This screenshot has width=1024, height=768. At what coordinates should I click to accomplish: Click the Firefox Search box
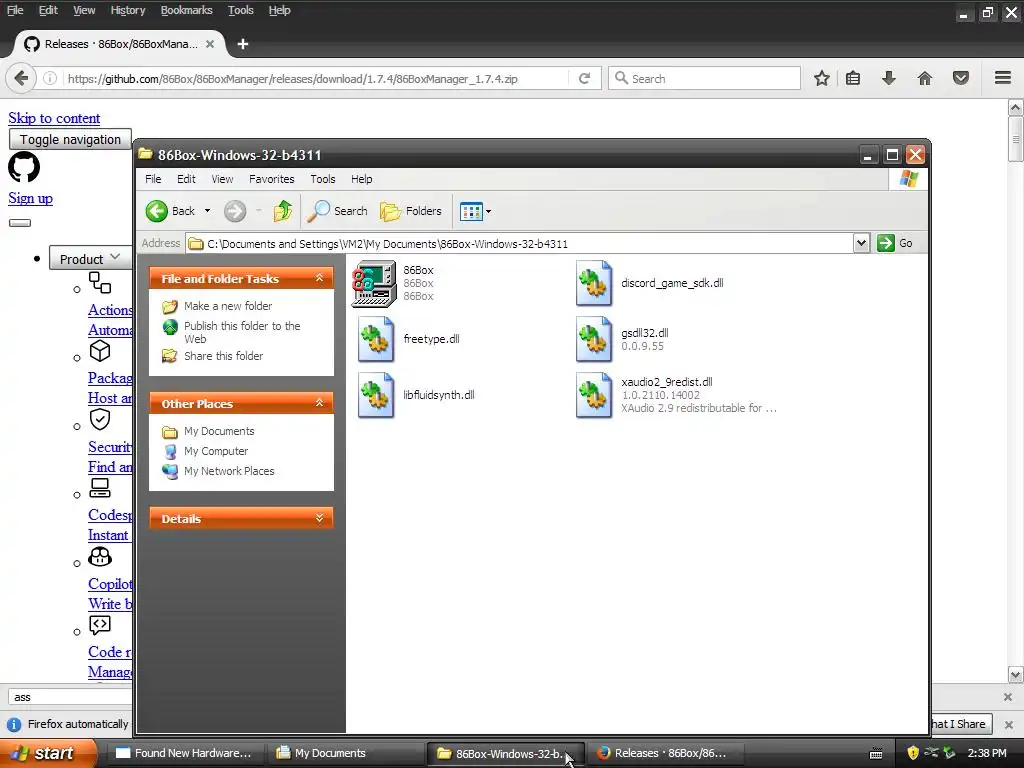704,78
